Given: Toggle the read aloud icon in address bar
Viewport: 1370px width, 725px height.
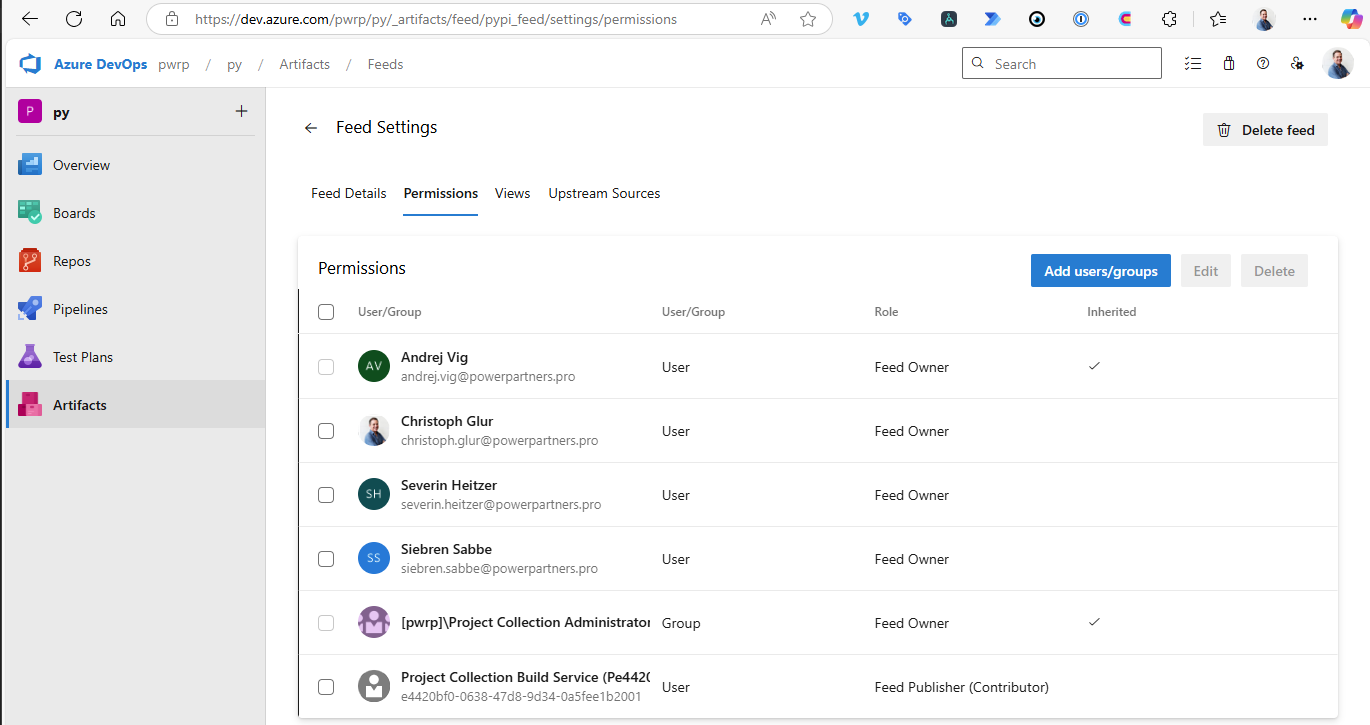Looking at the screenshot, I should (x=768, y=19).
